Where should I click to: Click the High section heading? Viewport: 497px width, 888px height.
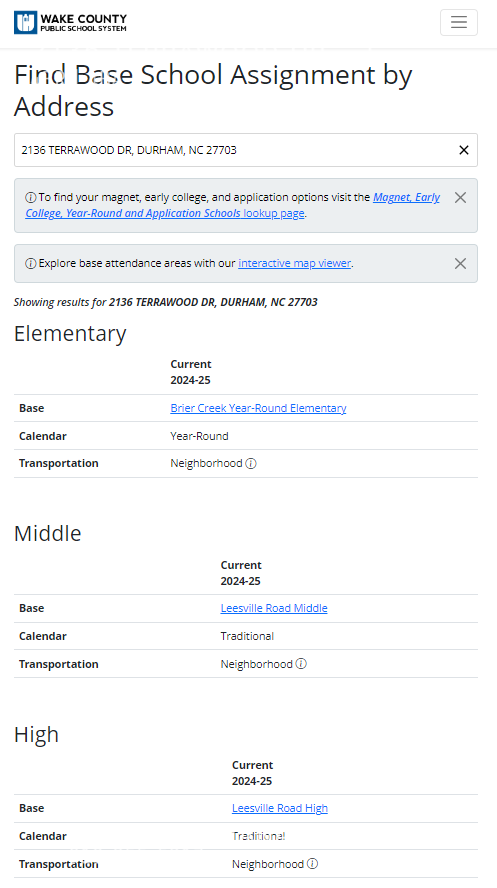click(36, 734)
